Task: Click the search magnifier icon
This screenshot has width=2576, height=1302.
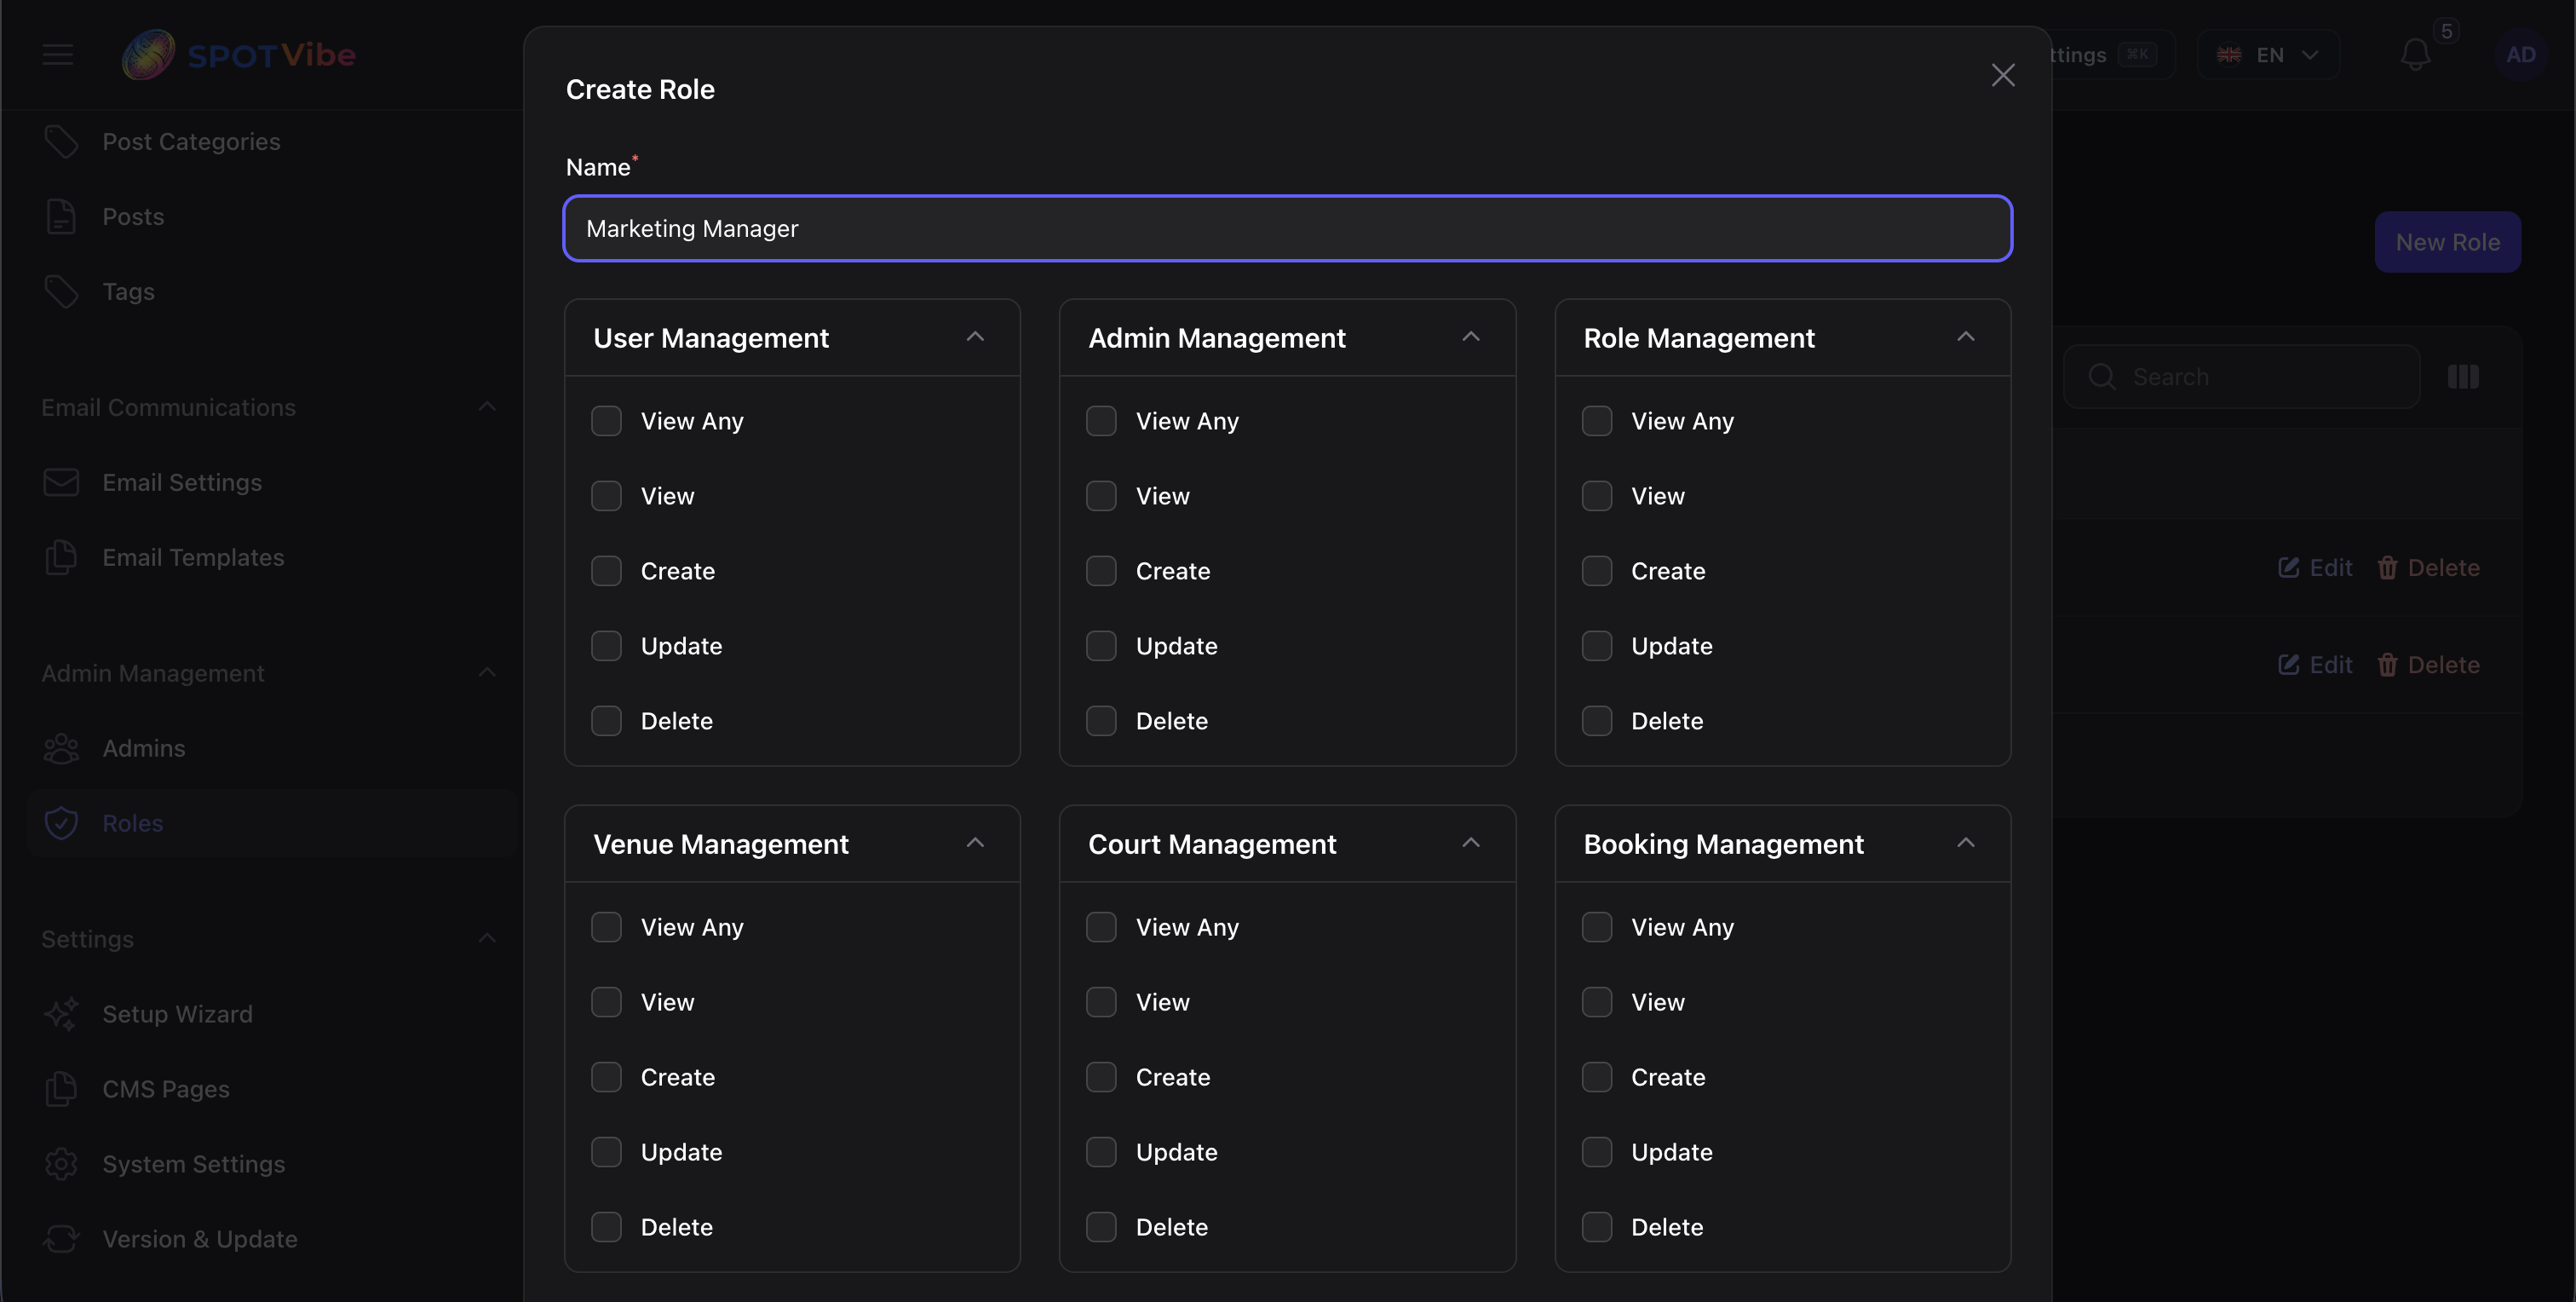Action: (x=2101, y=377)
